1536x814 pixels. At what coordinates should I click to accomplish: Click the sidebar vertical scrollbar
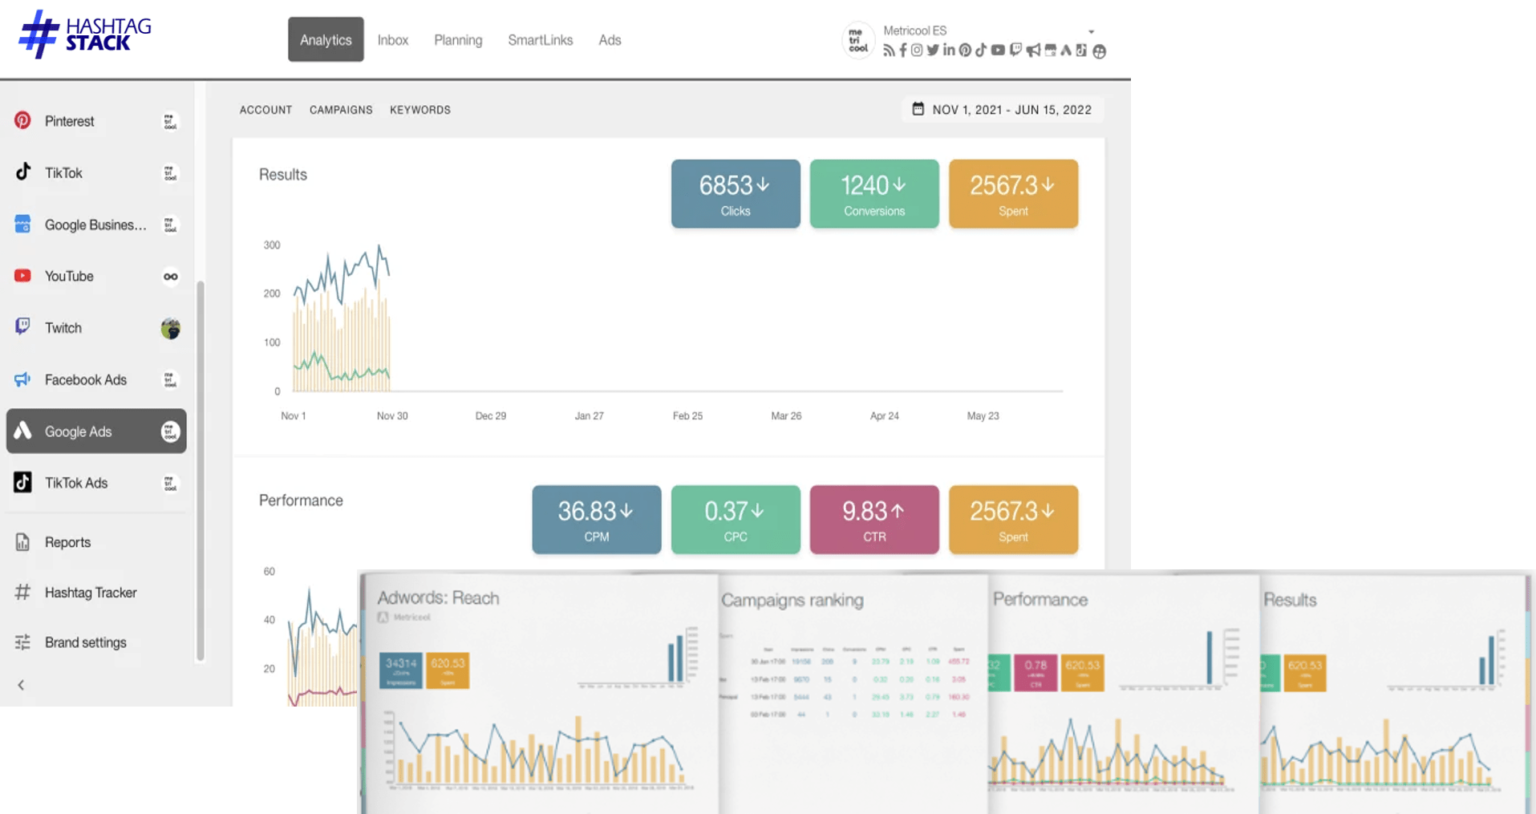200,470
